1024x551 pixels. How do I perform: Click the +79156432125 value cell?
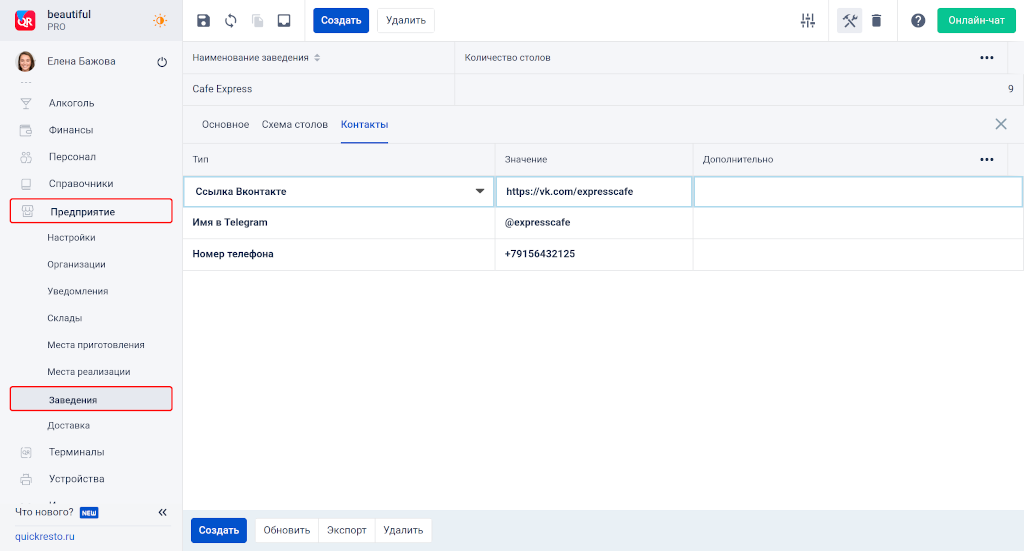[594, 254]
